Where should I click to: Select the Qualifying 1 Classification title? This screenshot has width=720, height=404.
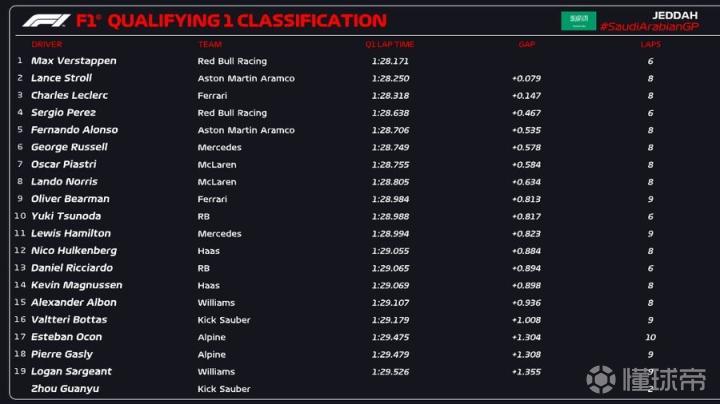[244, 21]
